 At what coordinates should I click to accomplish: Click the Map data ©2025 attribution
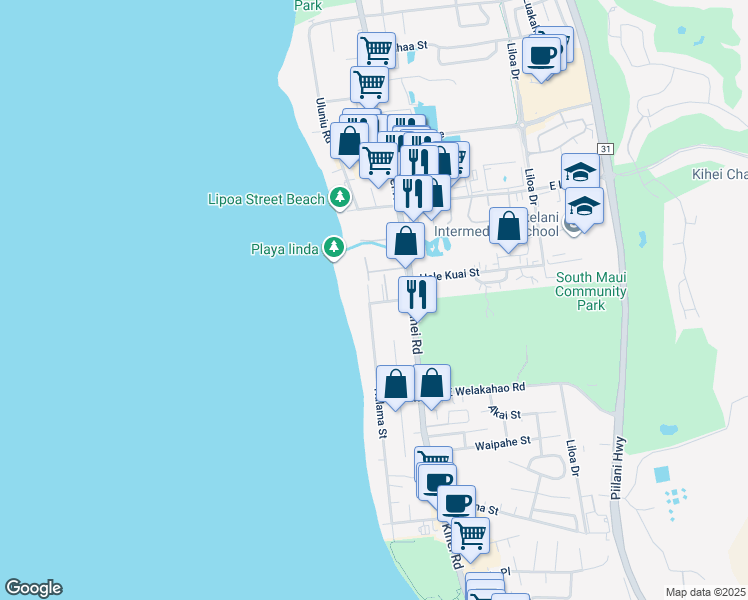coord(706,592)
